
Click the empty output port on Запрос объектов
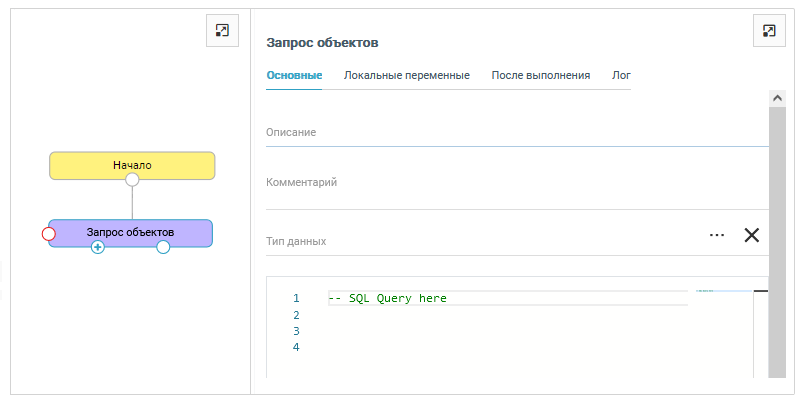[163, 247]
